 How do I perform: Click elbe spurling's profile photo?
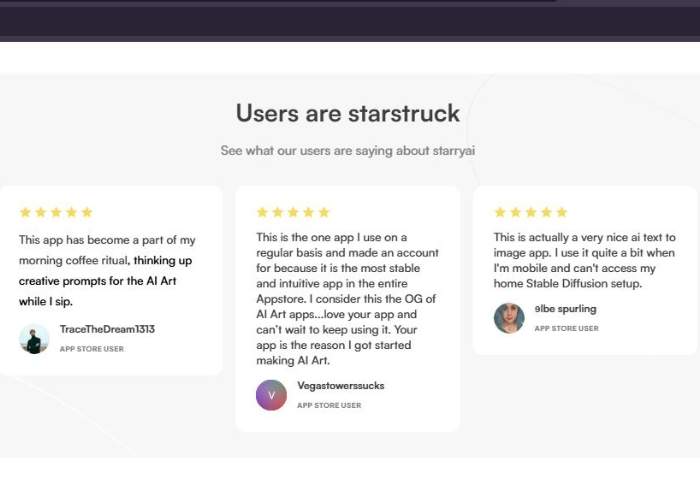pyautogui.click(x=509, y=318)
